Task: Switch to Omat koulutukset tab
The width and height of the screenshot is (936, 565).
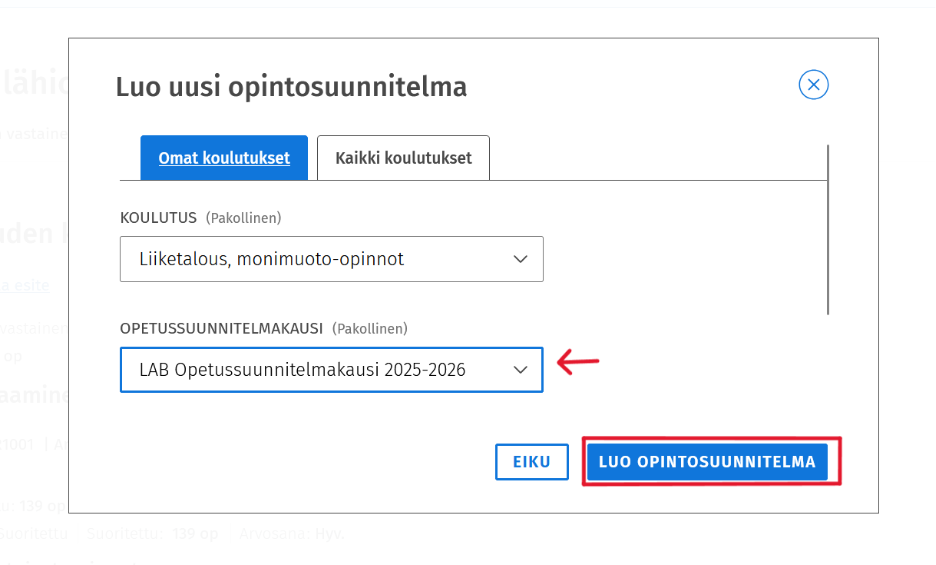Action: [224, 158]
